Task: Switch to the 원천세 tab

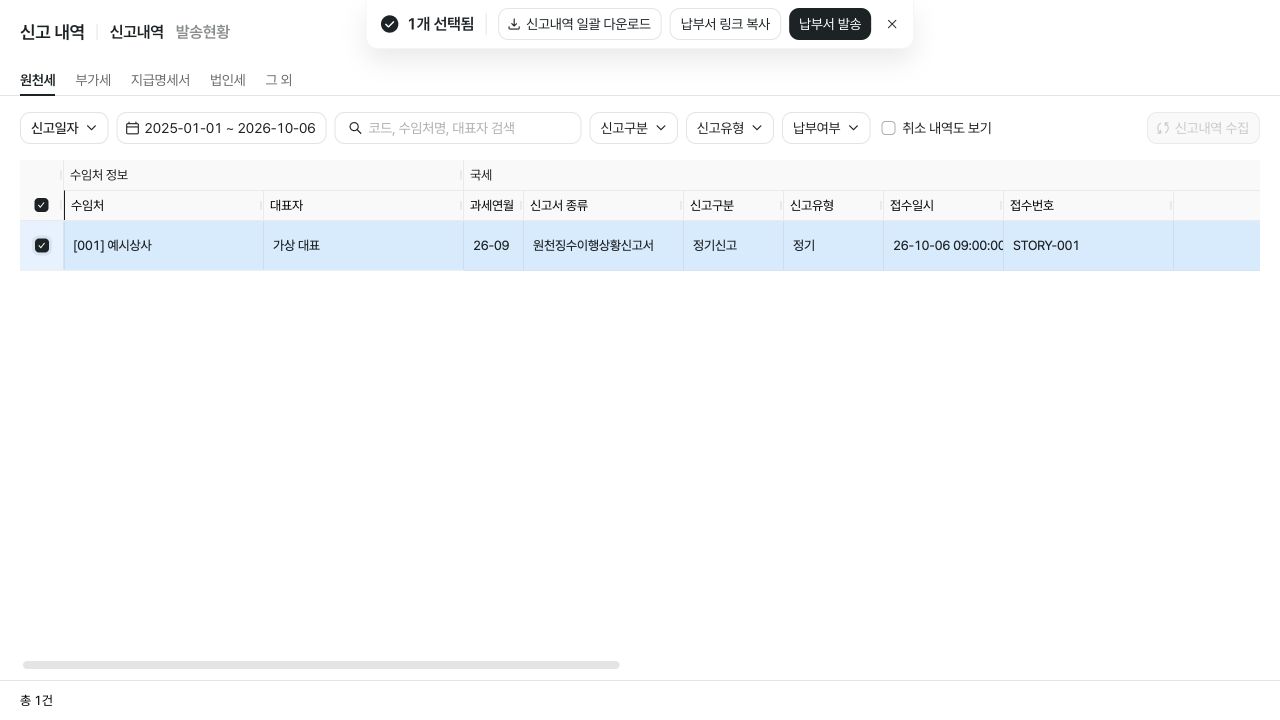Action: (38, 80)
